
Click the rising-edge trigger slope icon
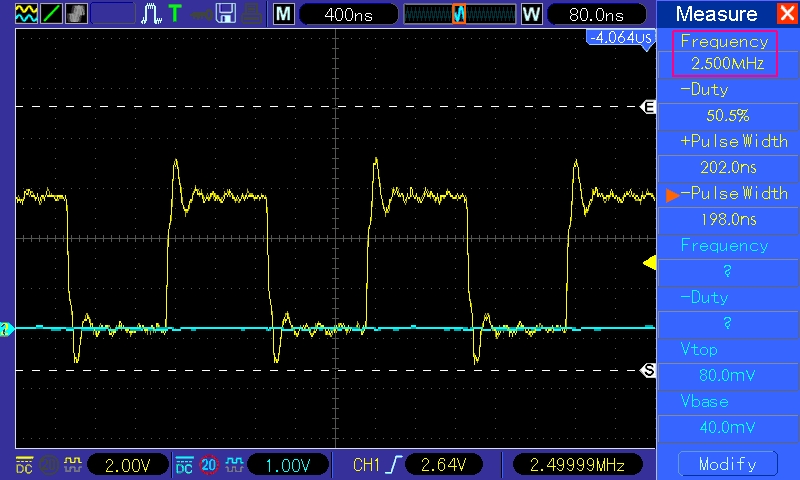coord(394,465)
